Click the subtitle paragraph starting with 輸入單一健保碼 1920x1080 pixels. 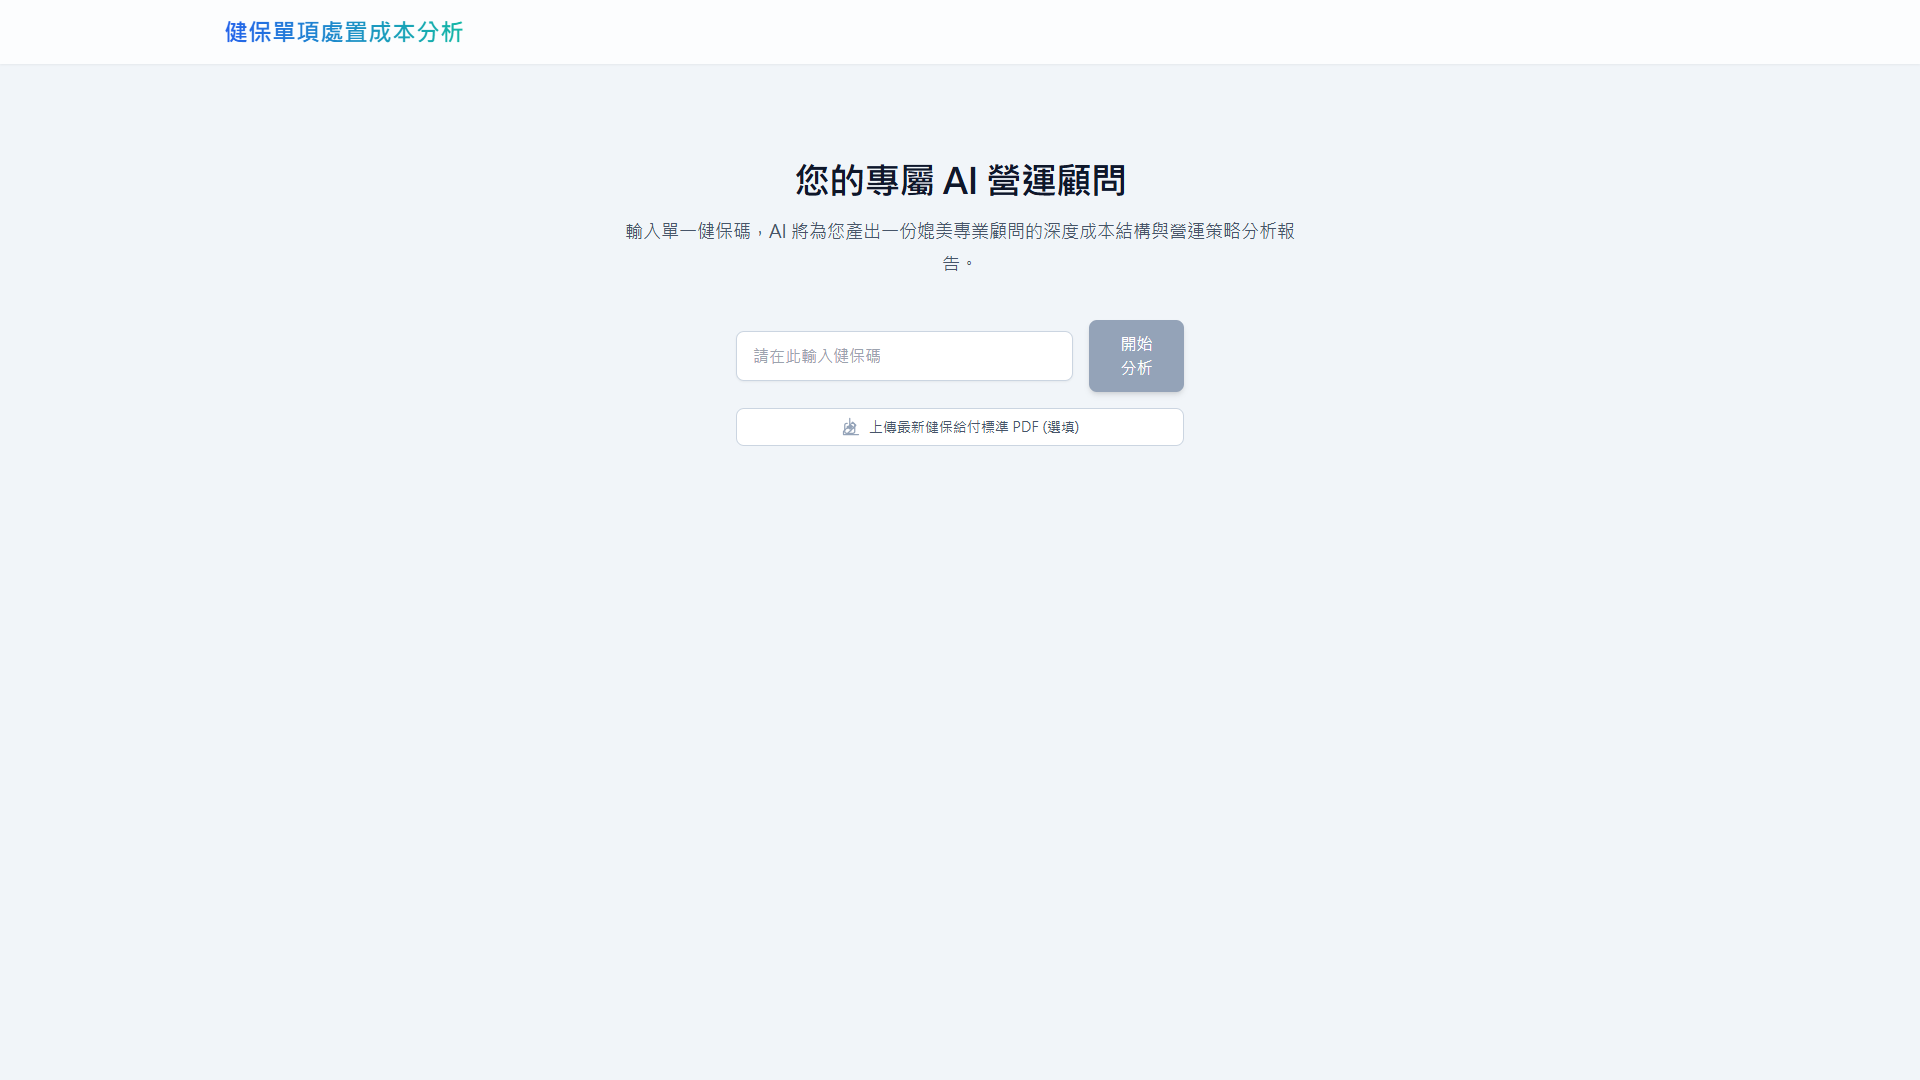point(960,232)
